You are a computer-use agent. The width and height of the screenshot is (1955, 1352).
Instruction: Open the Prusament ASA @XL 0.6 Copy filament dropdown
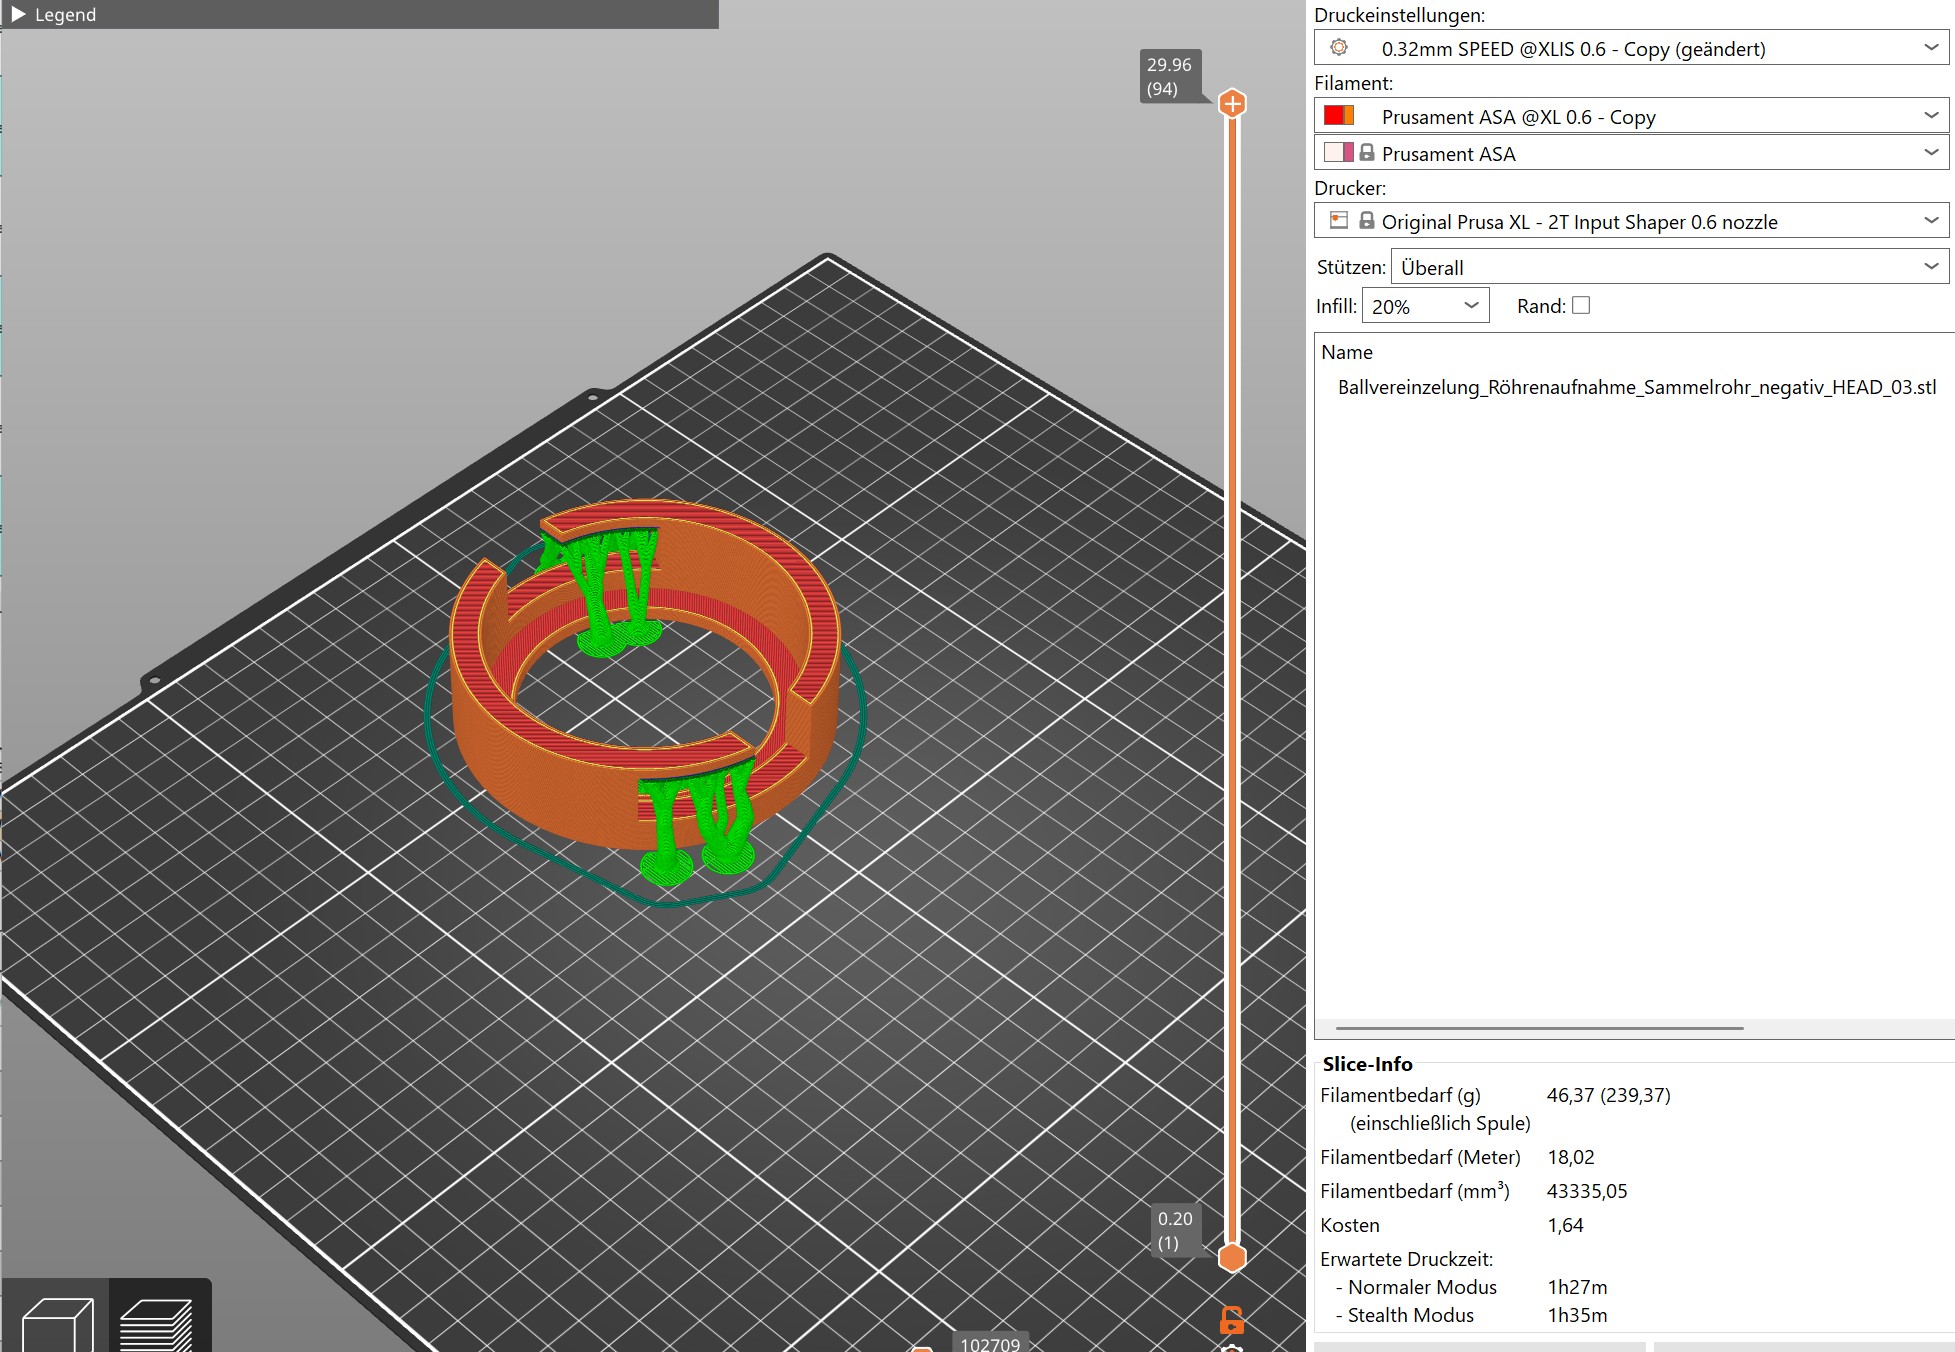(x=1631, y=116)
